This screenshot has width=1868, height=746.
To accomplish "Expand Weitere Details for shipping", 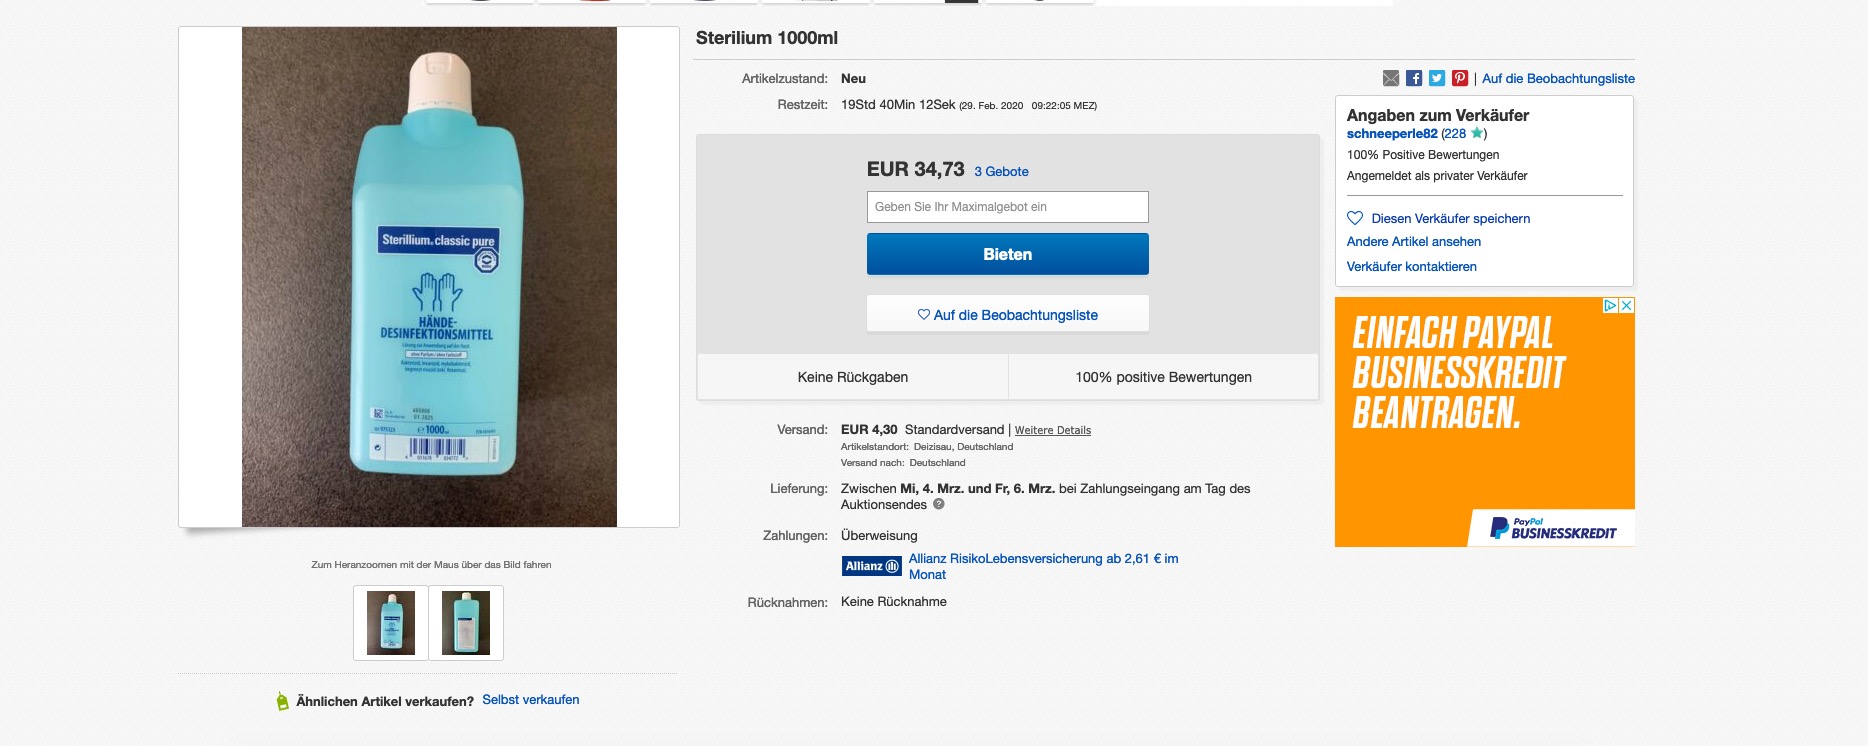I will click(x=1052, y=430).
